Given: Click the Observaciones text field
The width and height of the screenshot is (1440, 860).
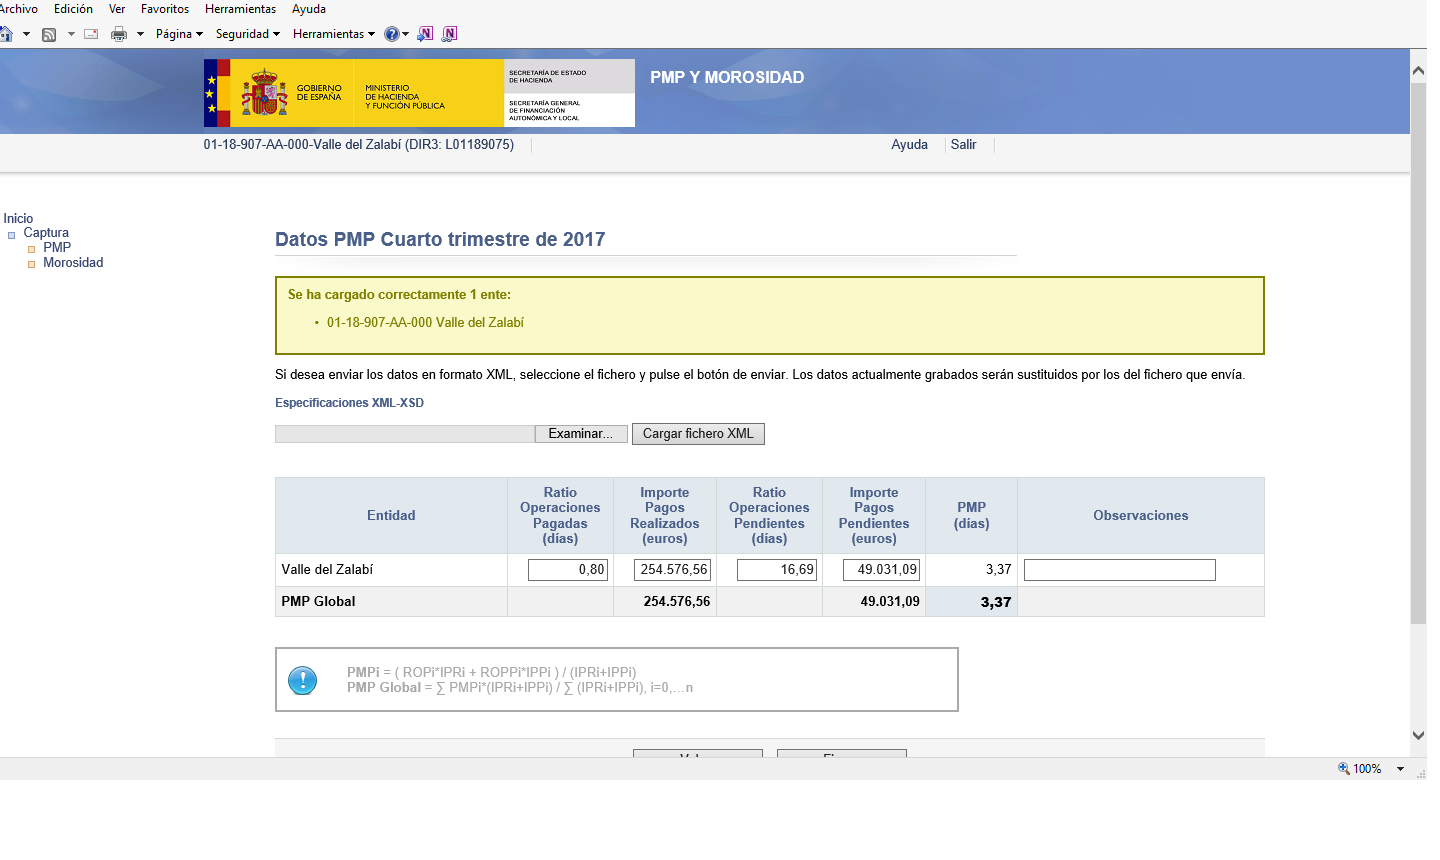Looking at the screenshot, I should coord(1119,570).
